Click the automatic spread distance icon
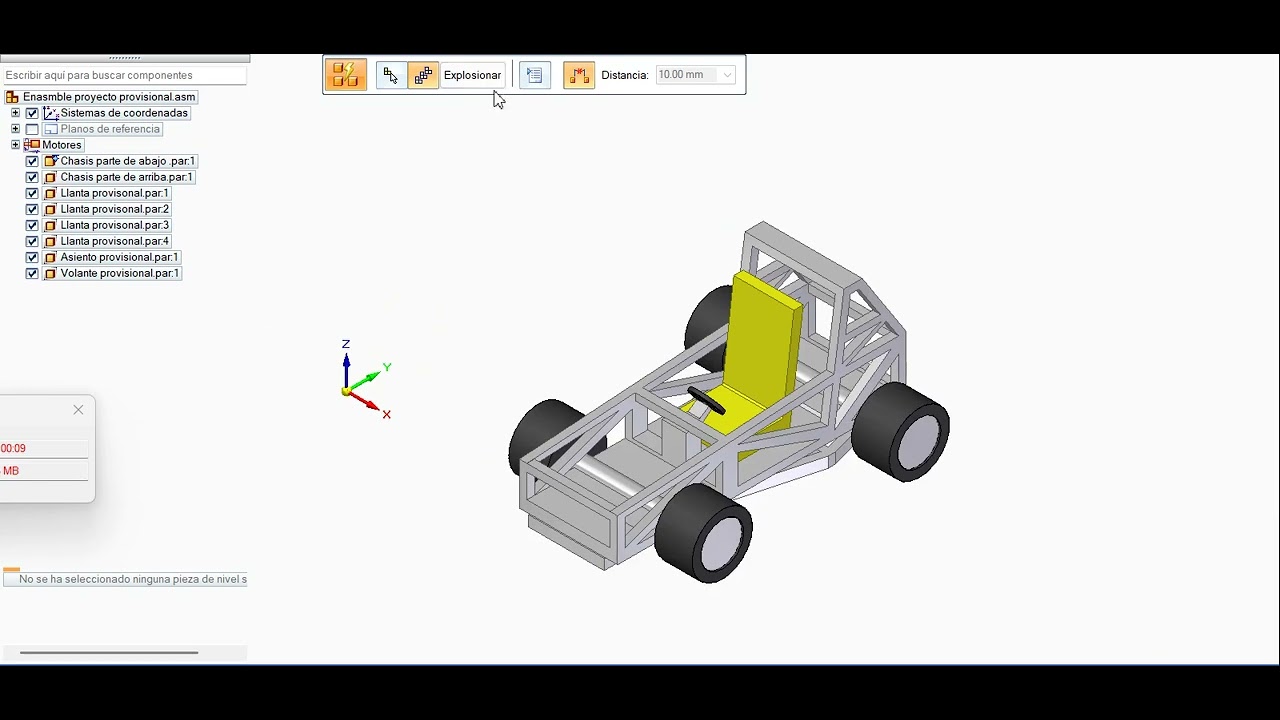This screenshot has height=720, width=1280. (579, 75)
